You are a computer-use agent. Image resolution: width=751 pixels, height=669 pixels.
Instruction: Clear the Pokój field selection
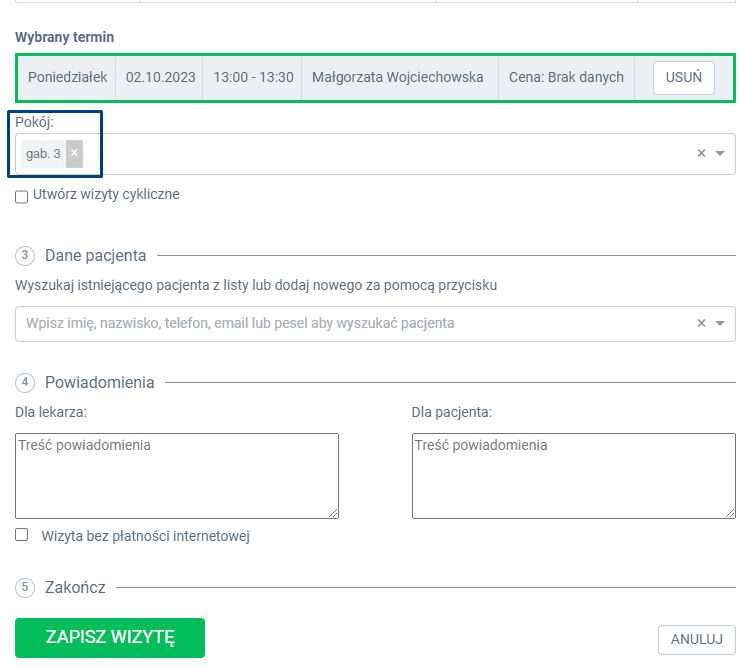(x=701, y=154)
